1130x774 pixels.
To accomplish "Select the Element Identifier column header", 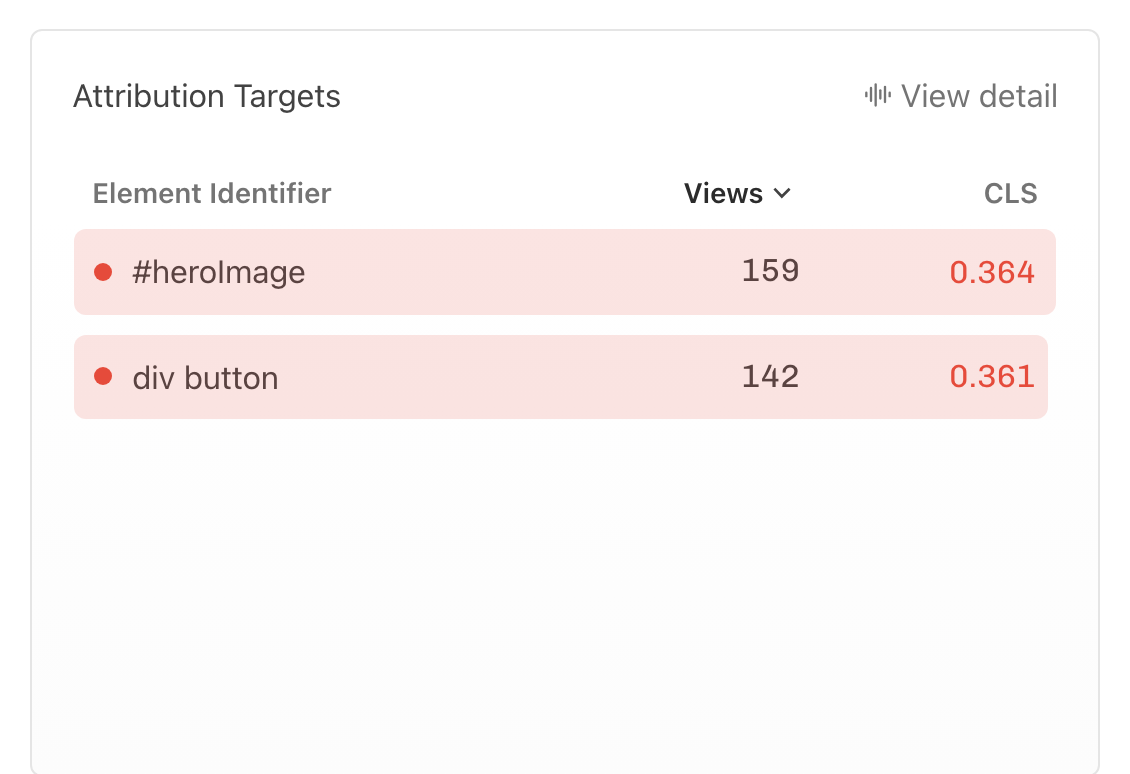I will coord(211,193).
